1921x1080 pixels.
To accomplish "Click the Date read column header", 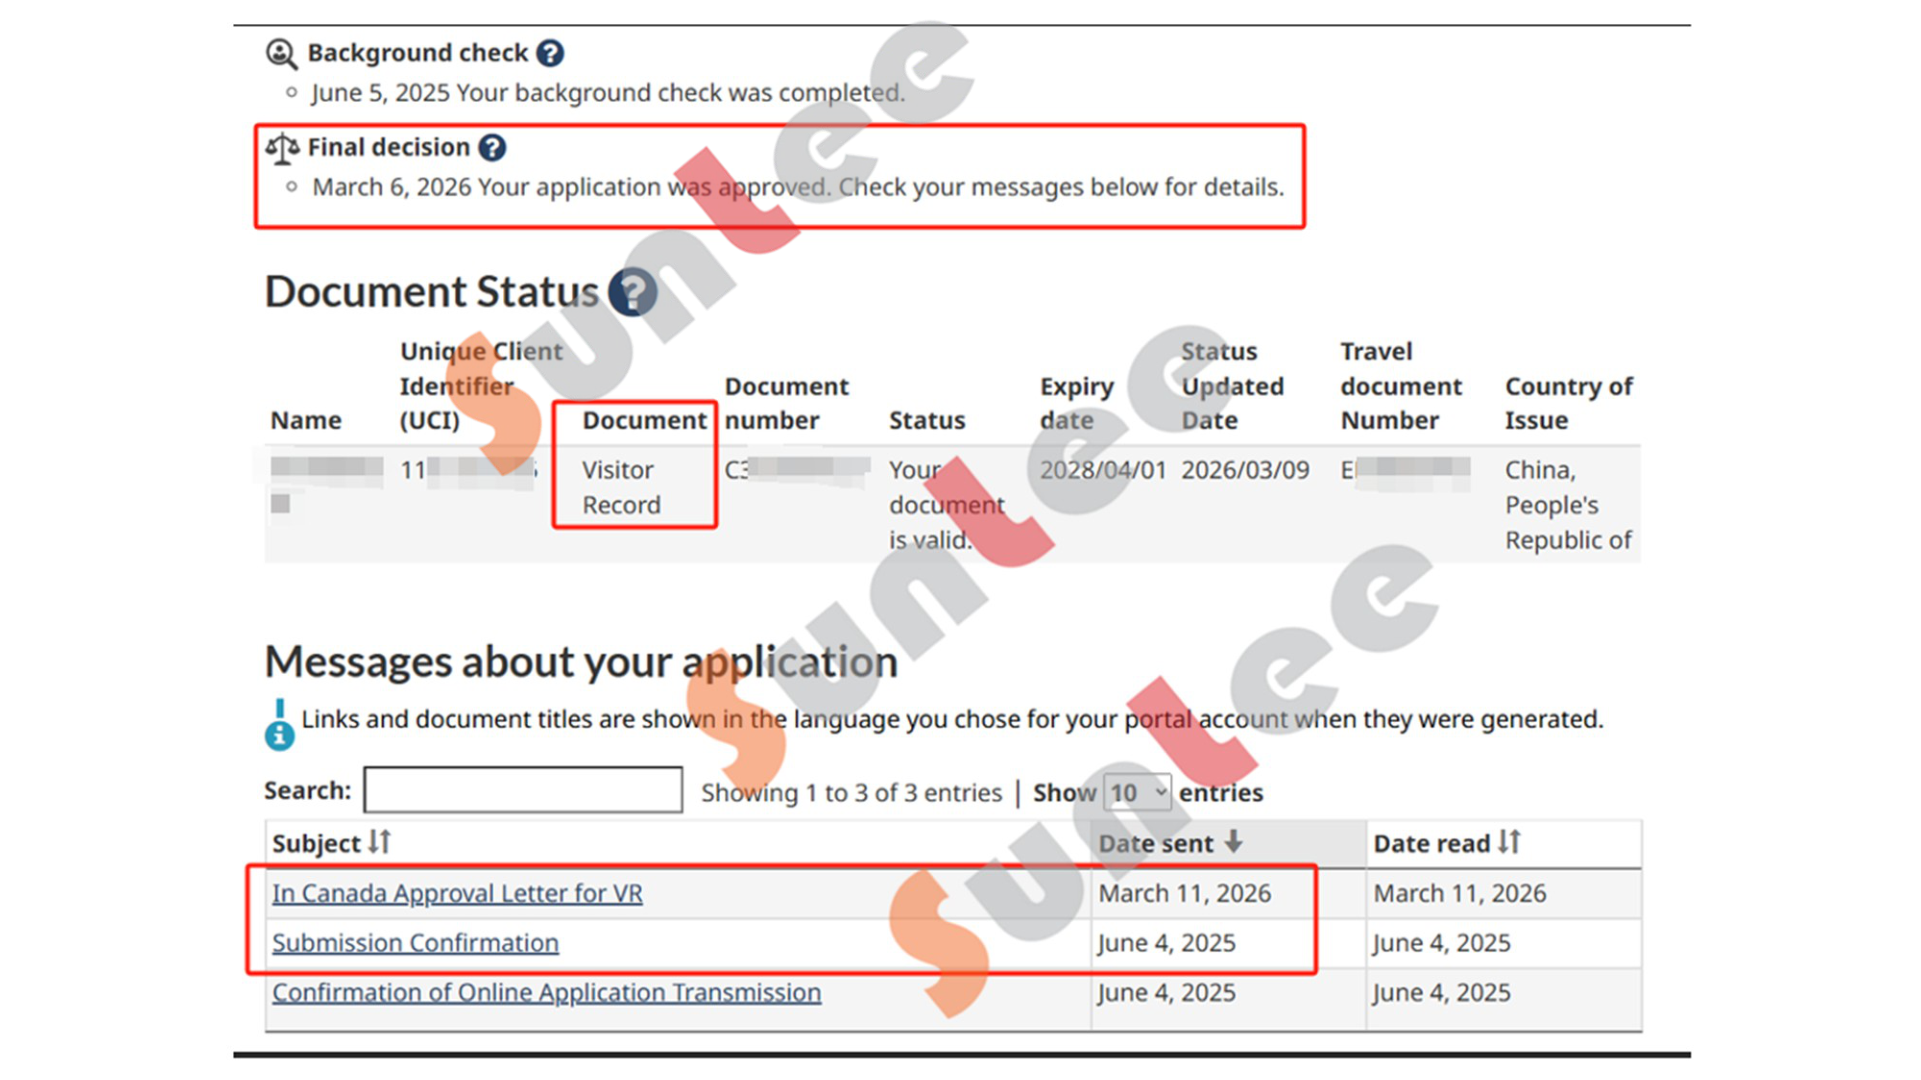I will click(x=1431, y=844).
